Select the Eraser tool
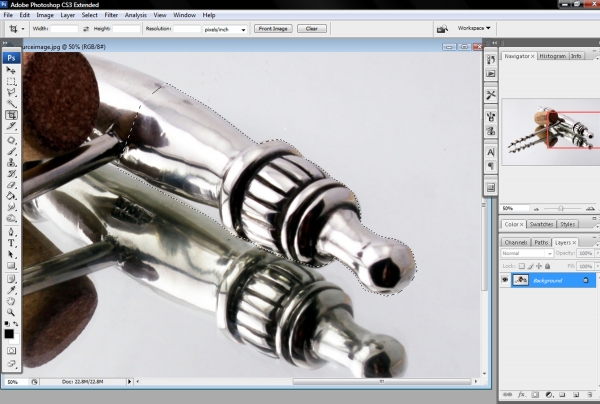Image resolution: width=600 pixels, height=404 pixels. [11, 185]
